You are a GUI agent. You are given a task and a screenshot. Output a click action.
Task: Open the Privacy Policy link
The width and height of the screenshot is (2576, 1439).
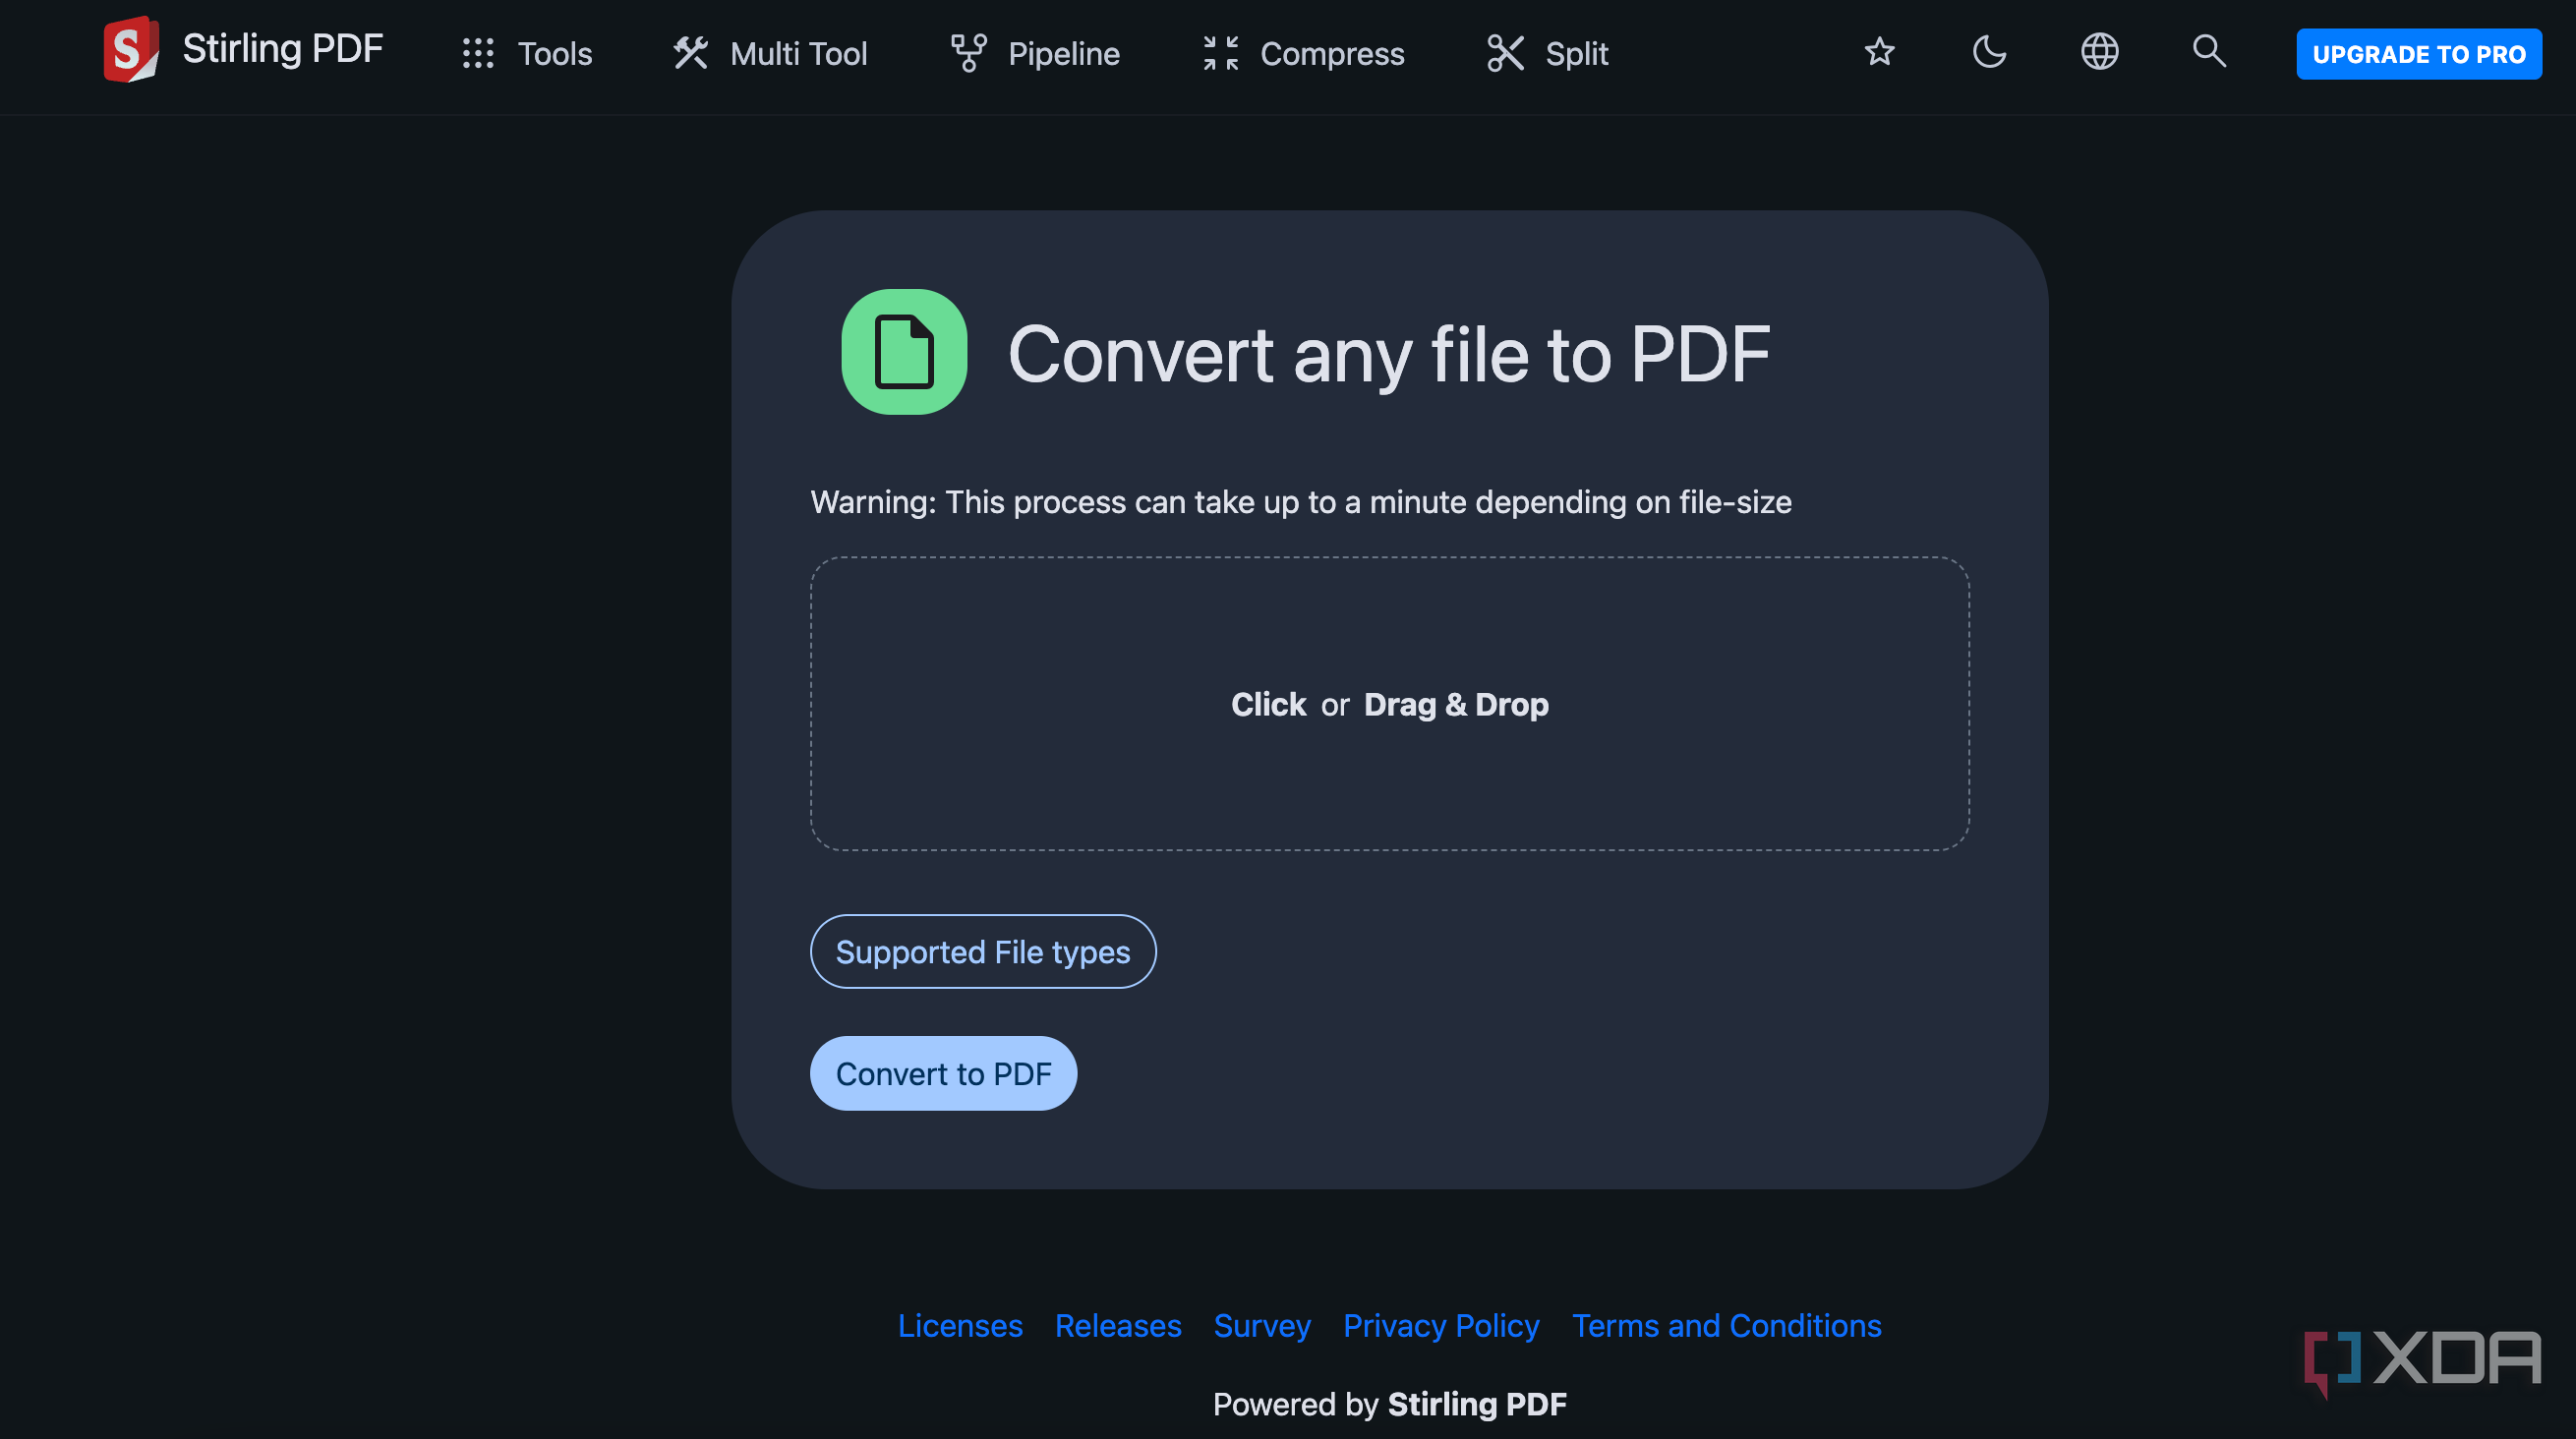(x=1441, y=1326)
